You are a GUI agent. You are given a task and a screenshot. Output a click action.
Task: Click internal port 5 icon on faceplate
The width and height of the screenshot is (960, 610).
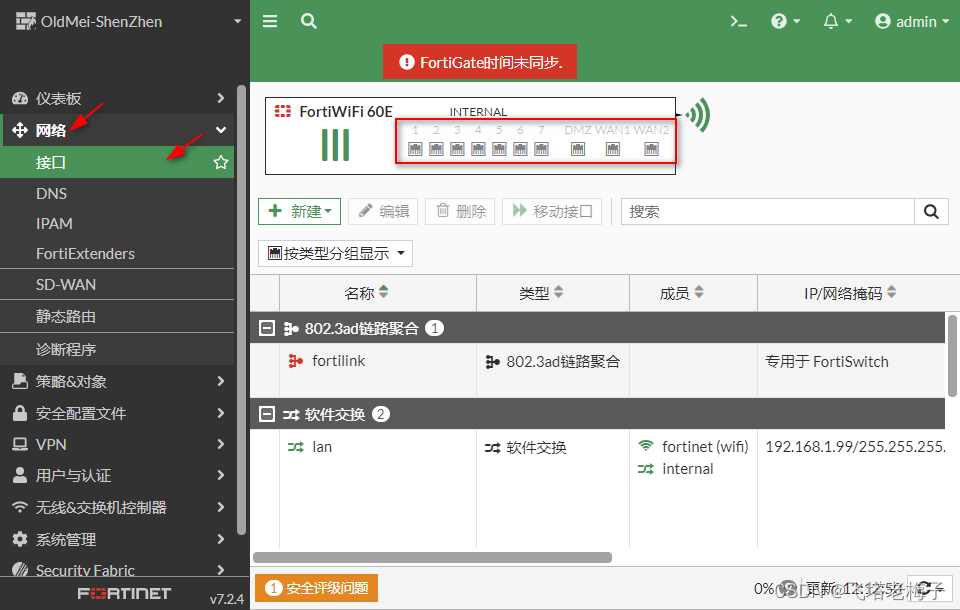[499, 149]
